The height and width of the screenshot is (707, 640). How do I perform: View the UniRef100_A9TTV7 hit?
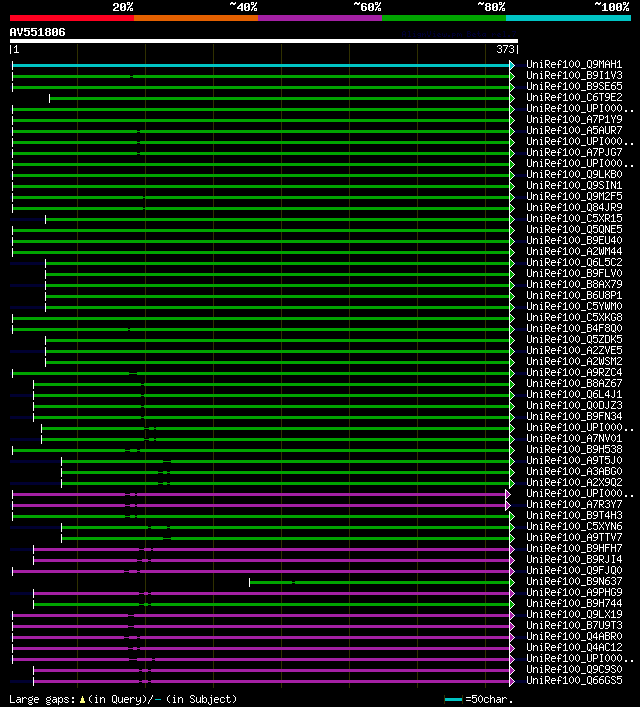pyautogui.click(x=574, y=537)
